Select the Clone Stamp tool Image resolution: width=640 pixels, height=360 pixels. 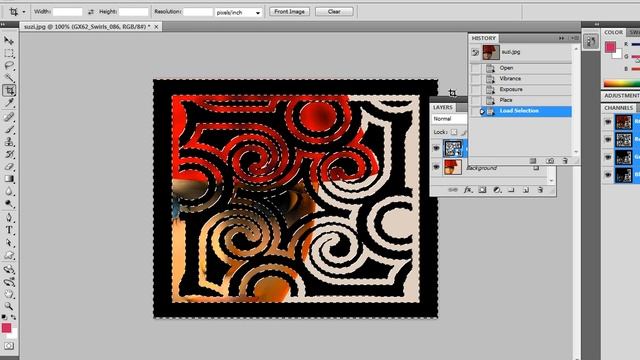pos(9,142)
